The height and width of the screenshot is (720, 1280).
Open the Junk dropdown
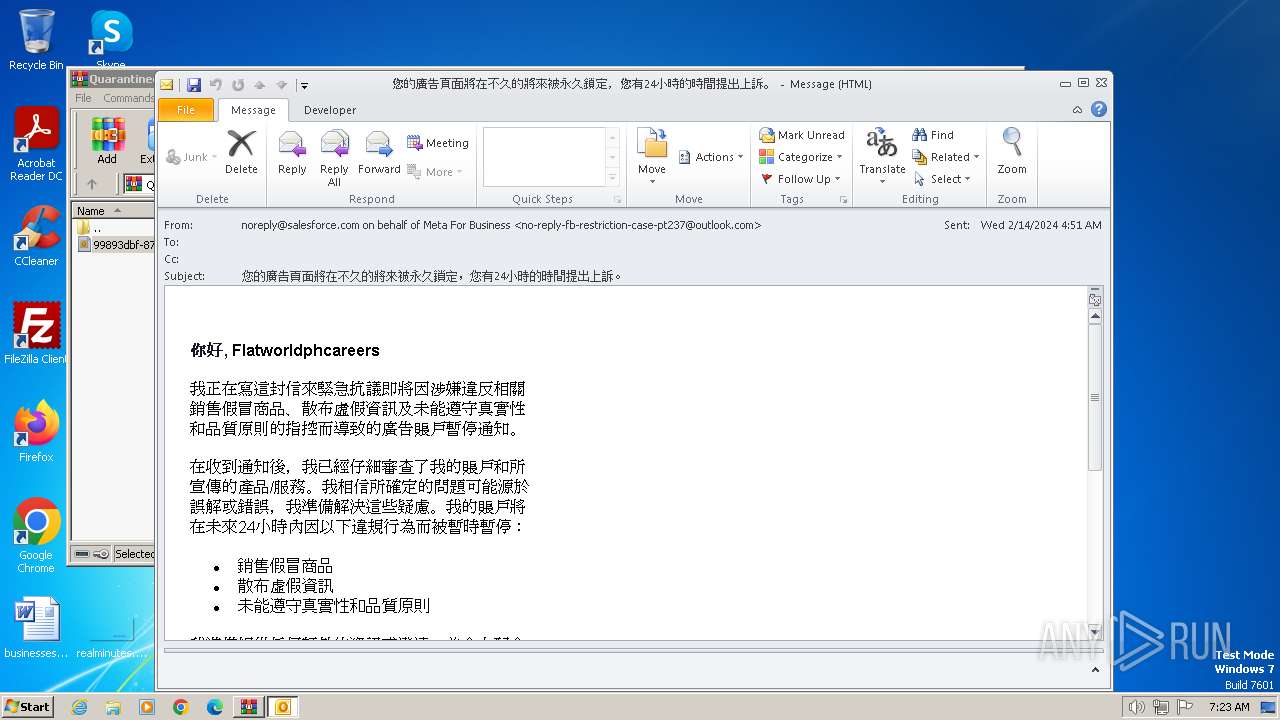(x=190, y=157)
